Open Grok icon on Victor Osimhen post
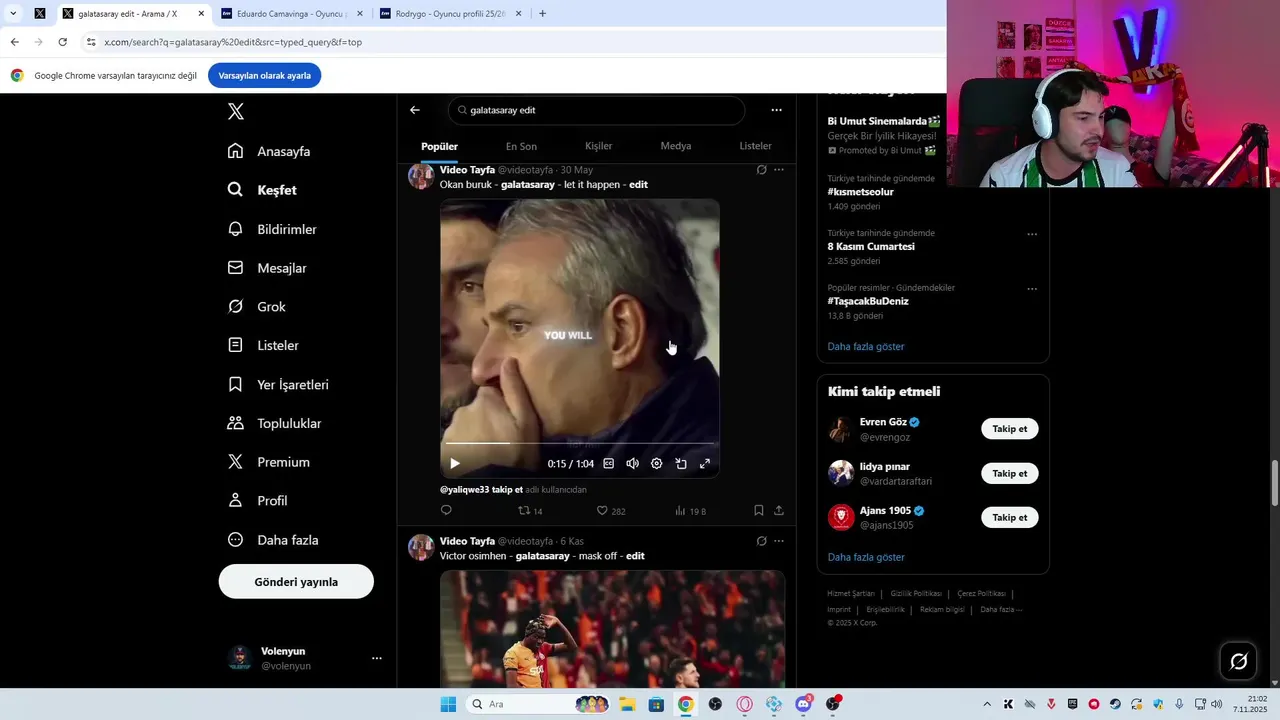This screenshot has width=1280, height=720. coord(761,541)
